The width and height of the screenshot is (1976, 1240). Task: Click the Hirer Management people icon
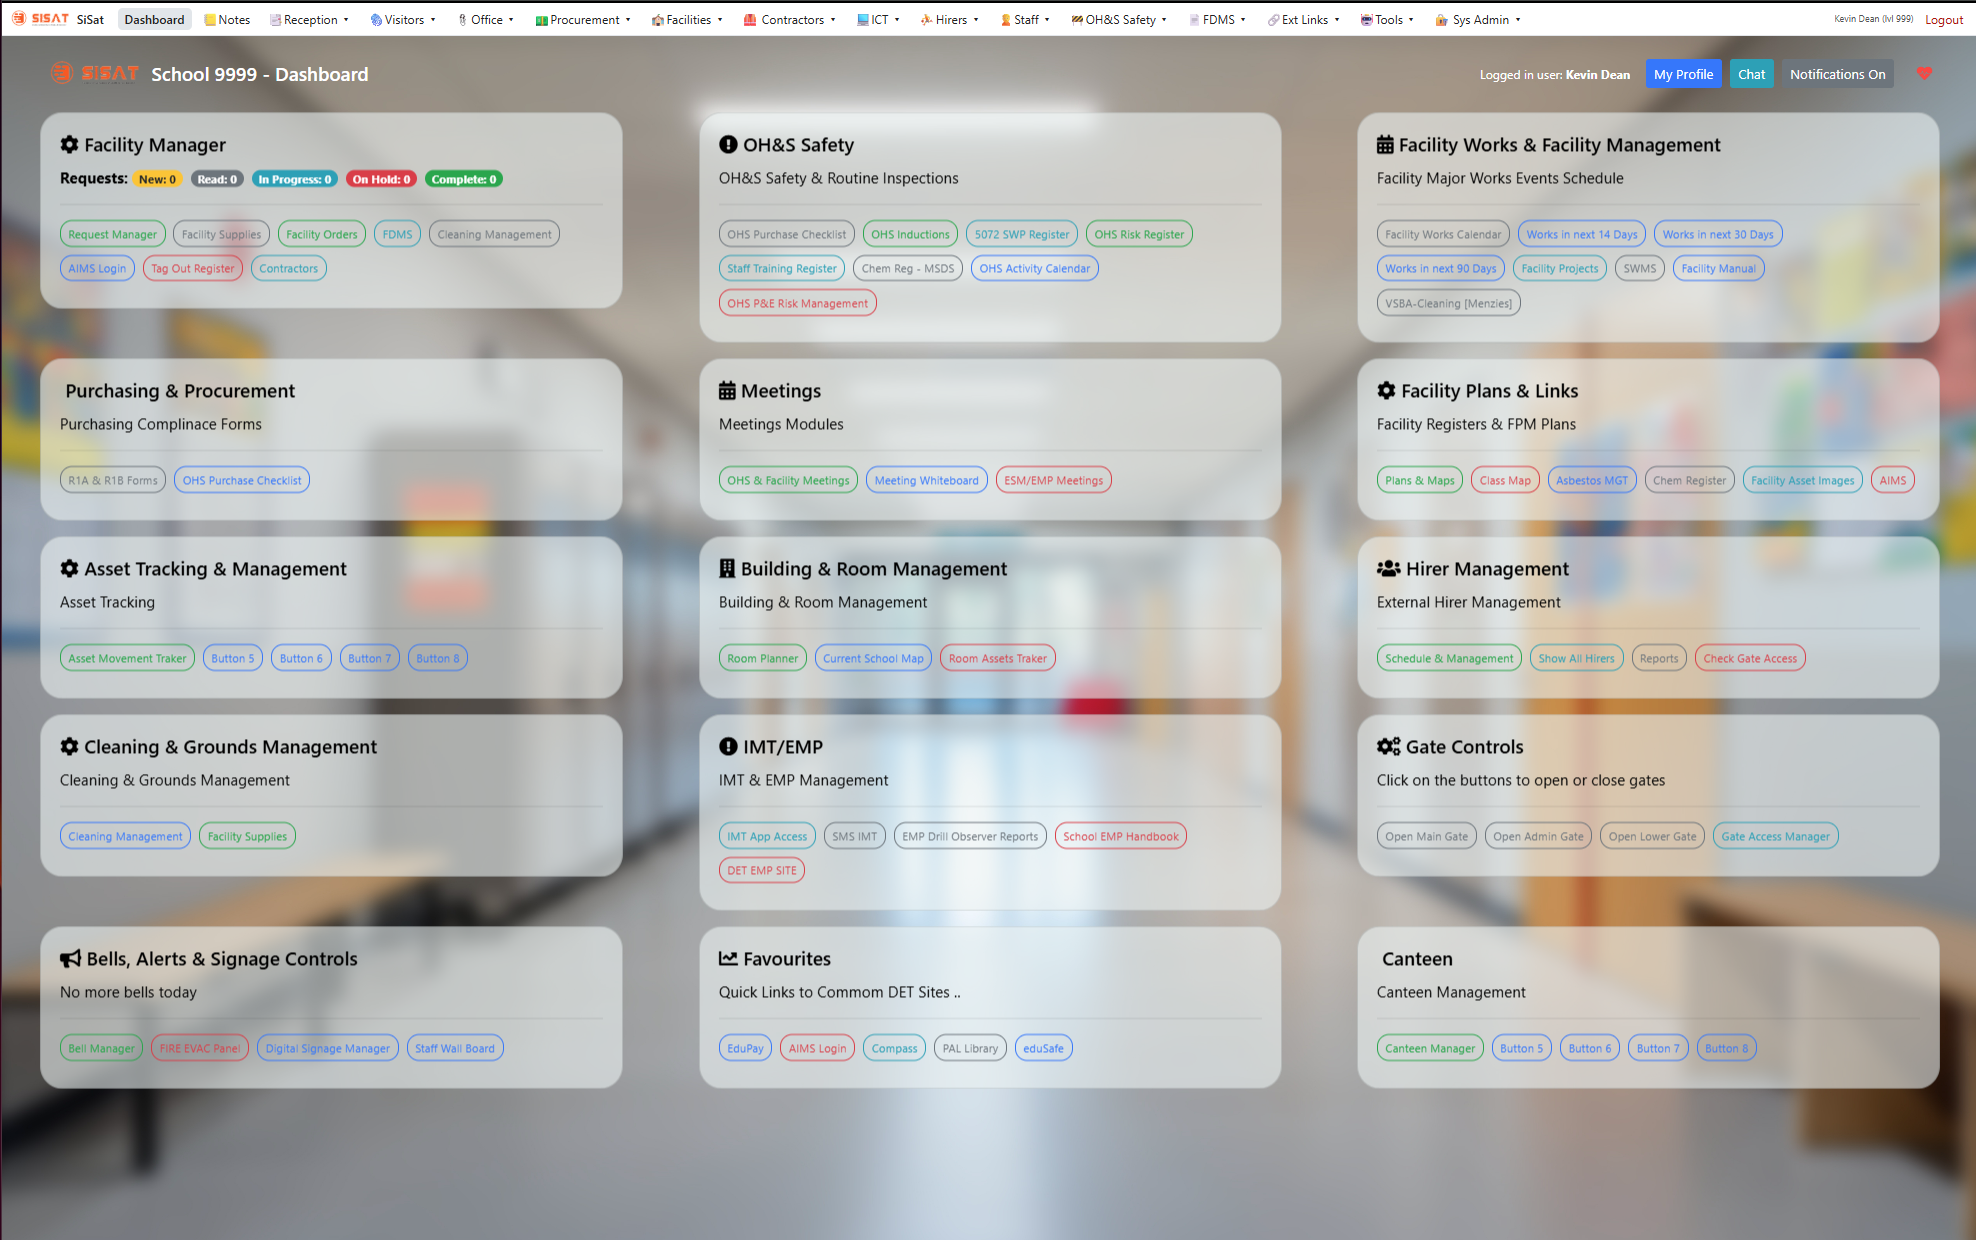point(1388,569)
